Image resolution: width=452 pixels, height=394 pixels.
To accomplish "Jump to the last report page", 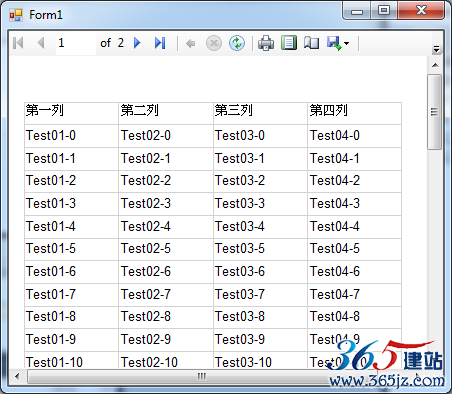I will pos(160,43).
